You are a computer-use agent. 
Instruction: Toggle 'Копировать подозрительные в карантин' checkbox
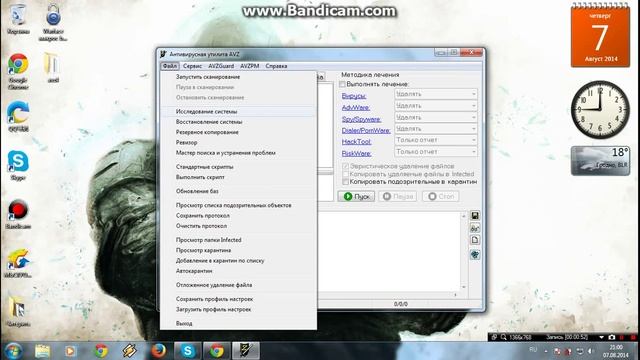346,182
